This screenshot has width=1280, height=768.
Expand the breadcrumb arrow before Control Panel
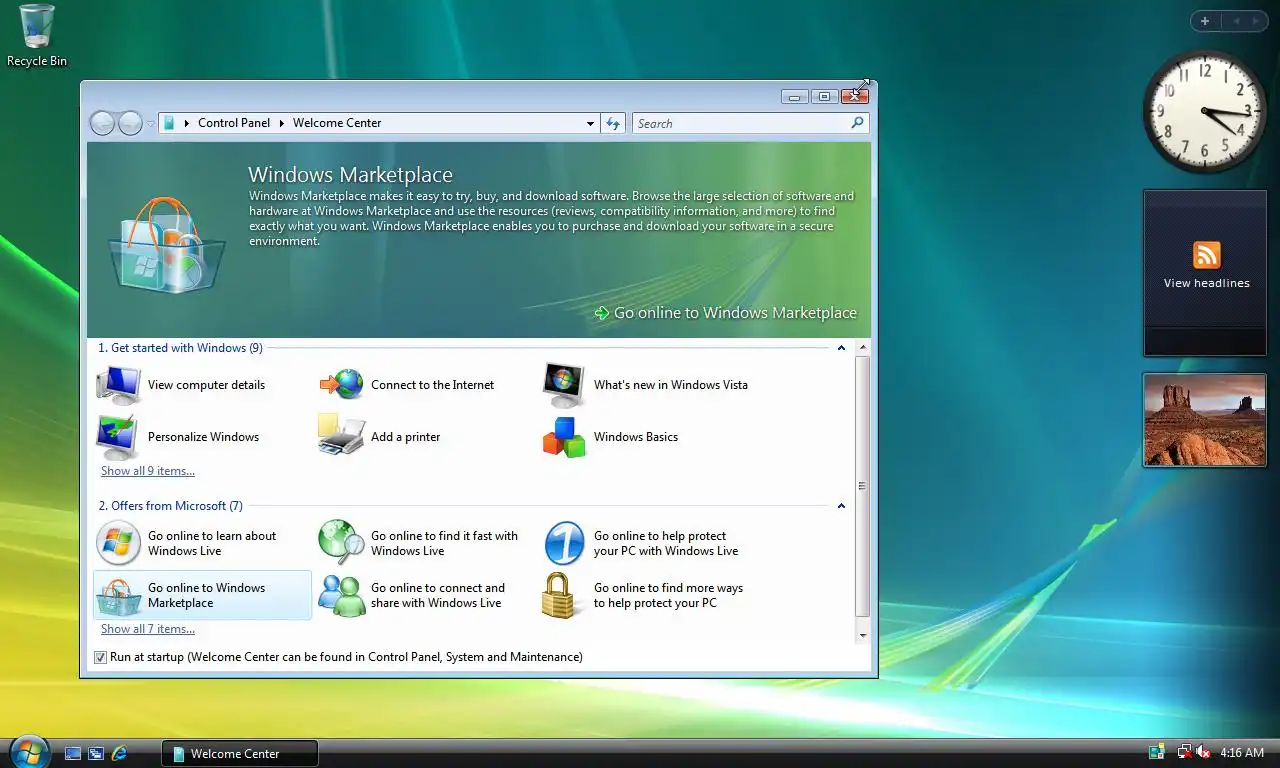tap(187, 123)
